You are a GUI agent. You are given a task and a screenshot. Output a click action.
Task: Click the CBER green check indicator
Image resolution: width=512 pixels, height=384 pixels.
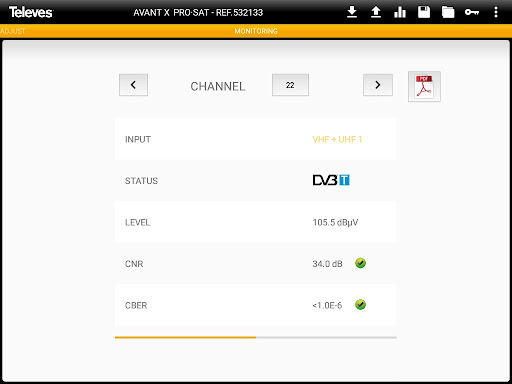coord(360,304)
